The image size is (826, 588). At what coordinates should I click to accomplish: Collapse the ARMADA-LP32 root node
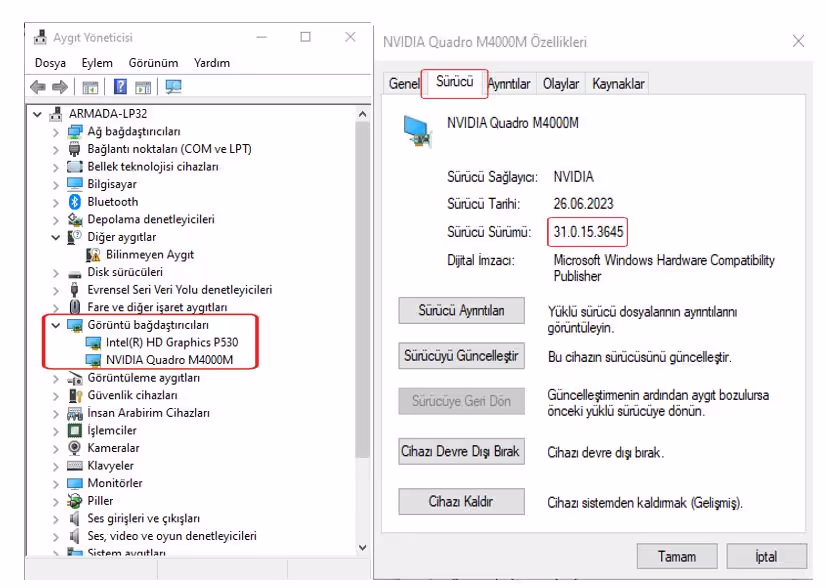[37, 114]
